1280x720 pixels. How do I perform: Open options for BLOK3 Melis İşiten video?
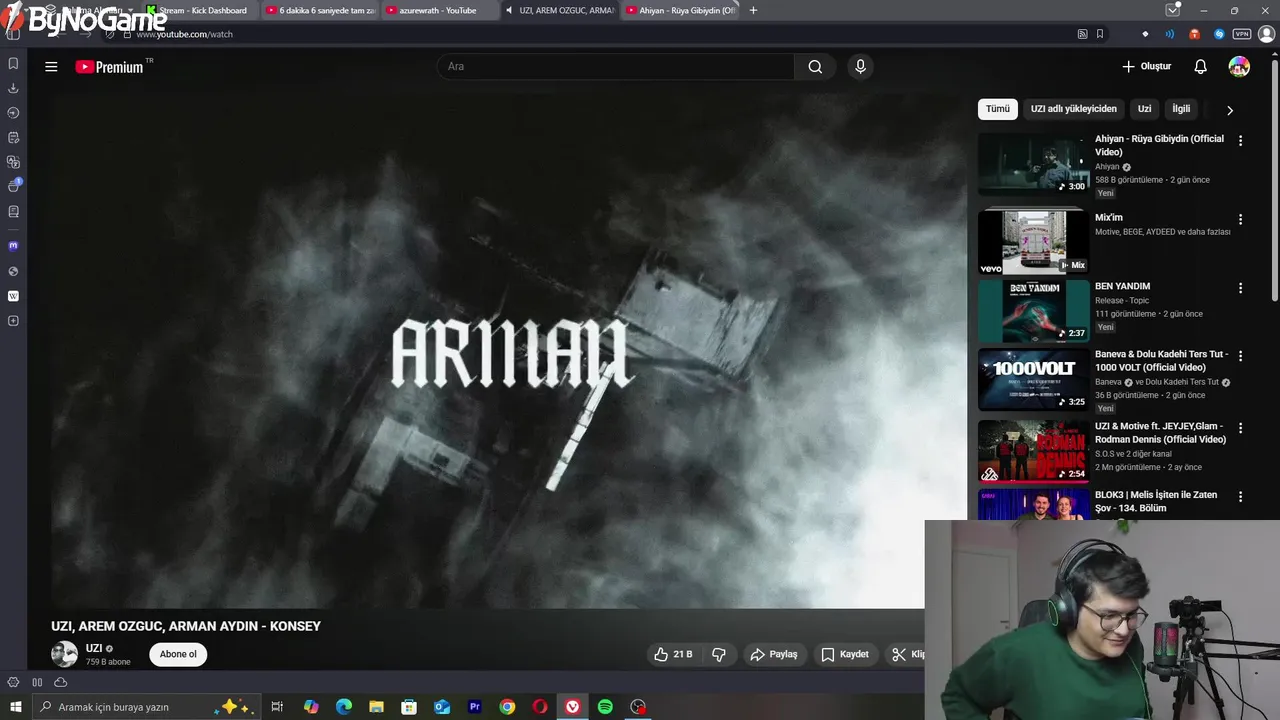coord(1240,497)
